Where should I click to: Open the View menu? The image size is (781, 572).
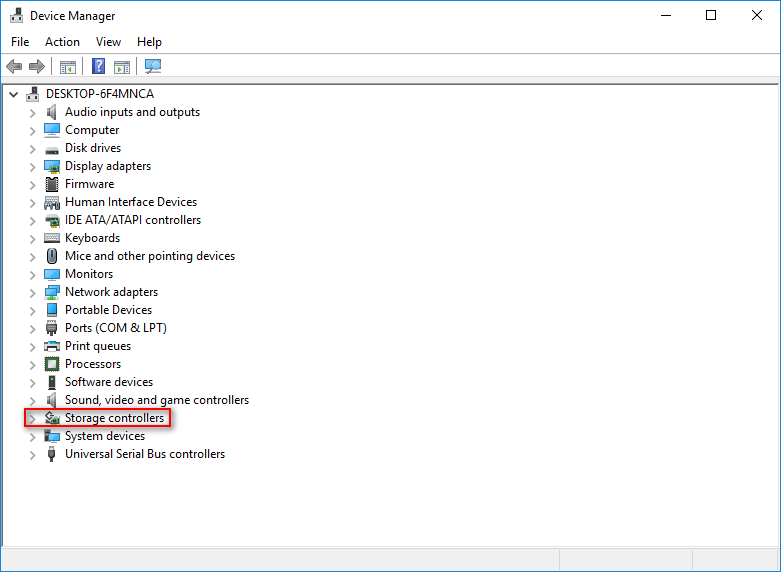click(108, 42)
